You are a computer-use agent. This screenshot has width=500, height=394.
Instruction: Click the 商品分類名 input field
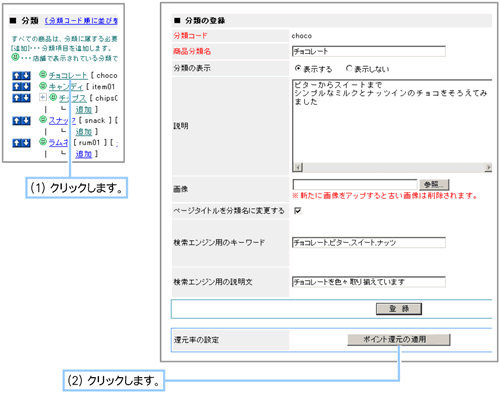click(x=369, y=51)
